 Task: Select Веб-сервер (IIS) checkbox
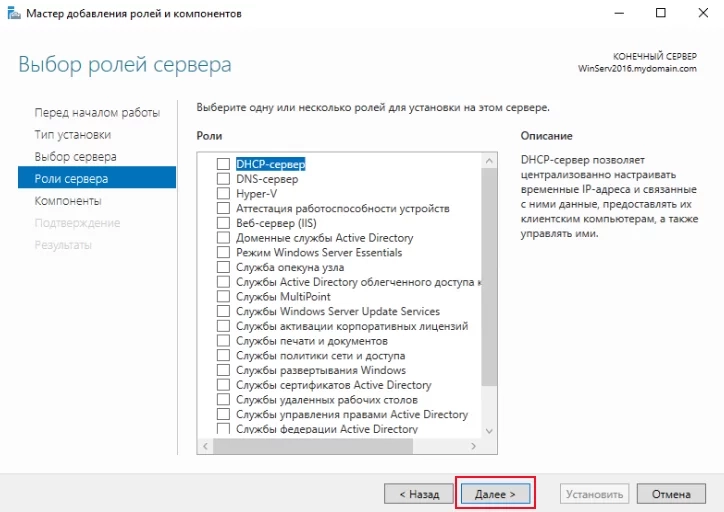tap(223, 223)
